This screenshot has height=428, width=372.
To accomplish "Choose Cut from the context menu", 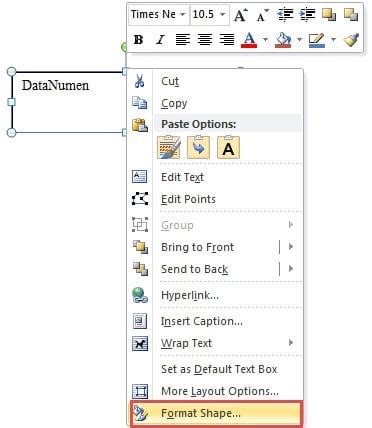I will coord(215,81).
